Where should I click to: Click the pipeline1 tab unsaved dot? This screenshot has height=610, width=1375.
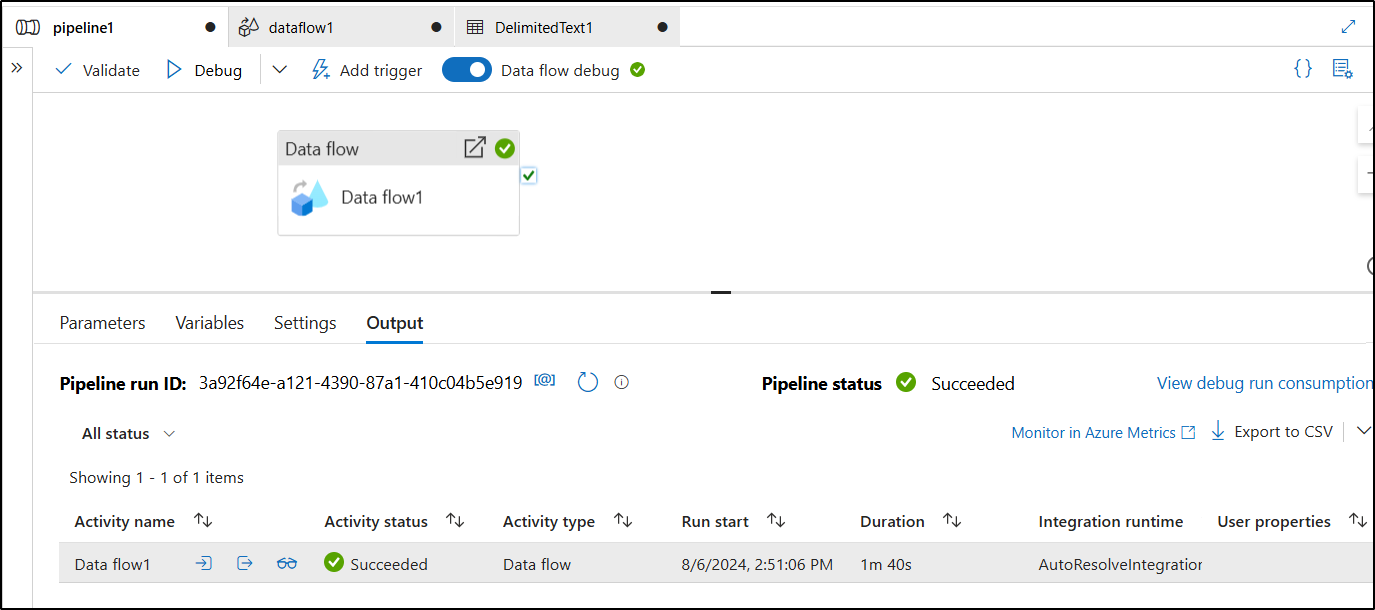[x=210, y=27]
